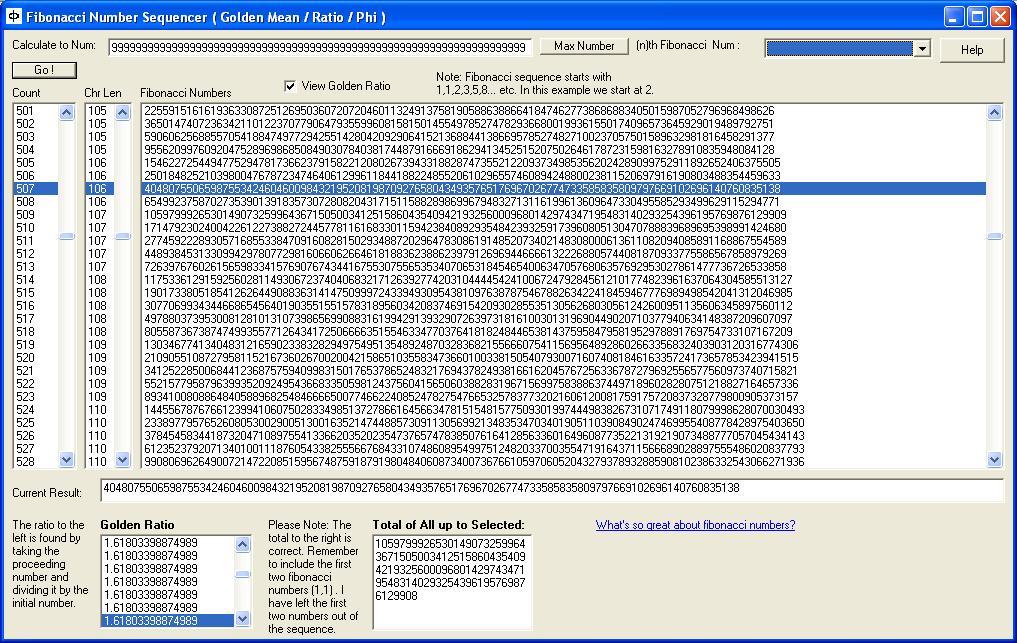Click the app icon in title bar
1017x643 pixels.
pos(13,17)
